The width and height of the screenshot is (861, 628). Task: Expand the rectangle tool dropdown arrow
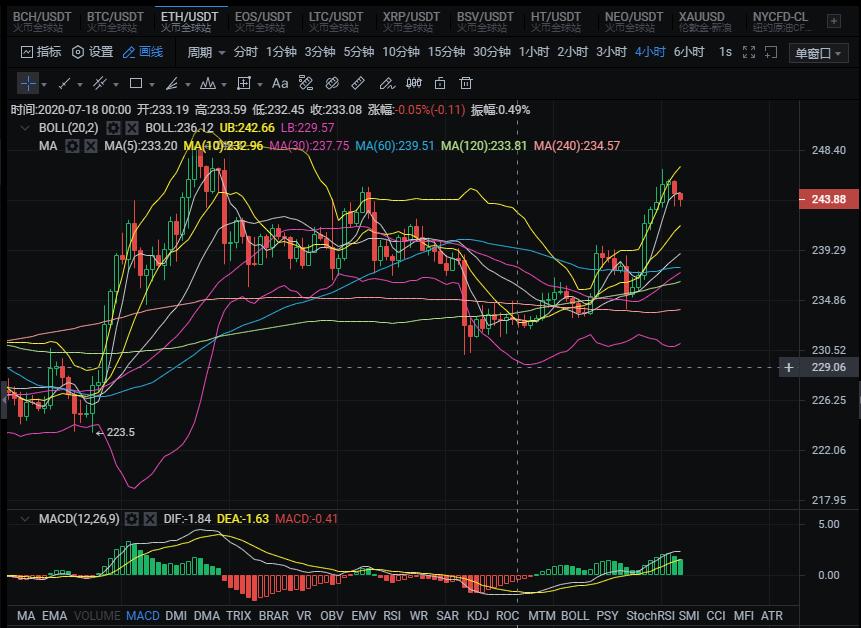coord(152,85)
